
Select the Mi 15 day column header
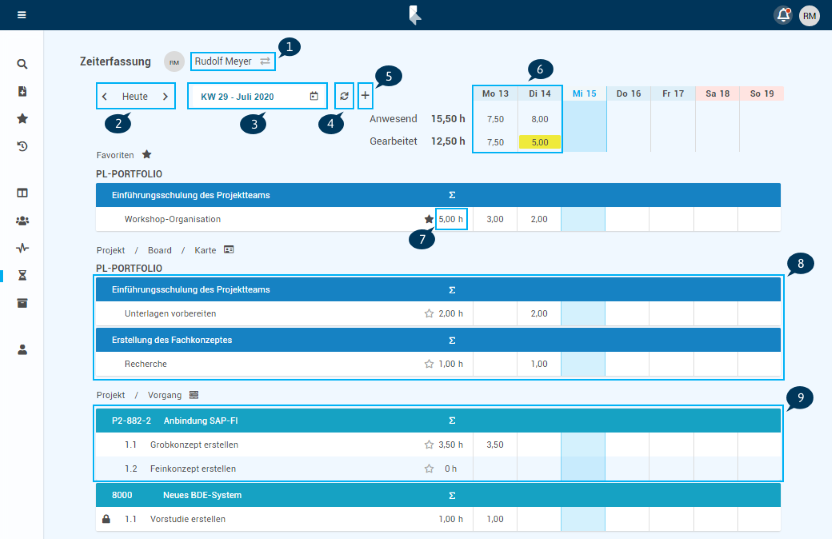tap(584, 93)
